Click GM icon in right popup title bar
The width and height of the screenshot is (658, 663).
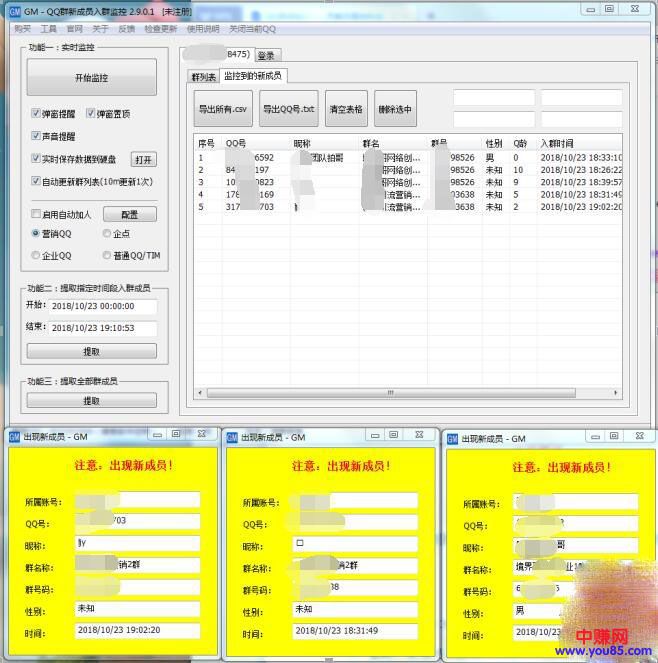pos(452,439)
